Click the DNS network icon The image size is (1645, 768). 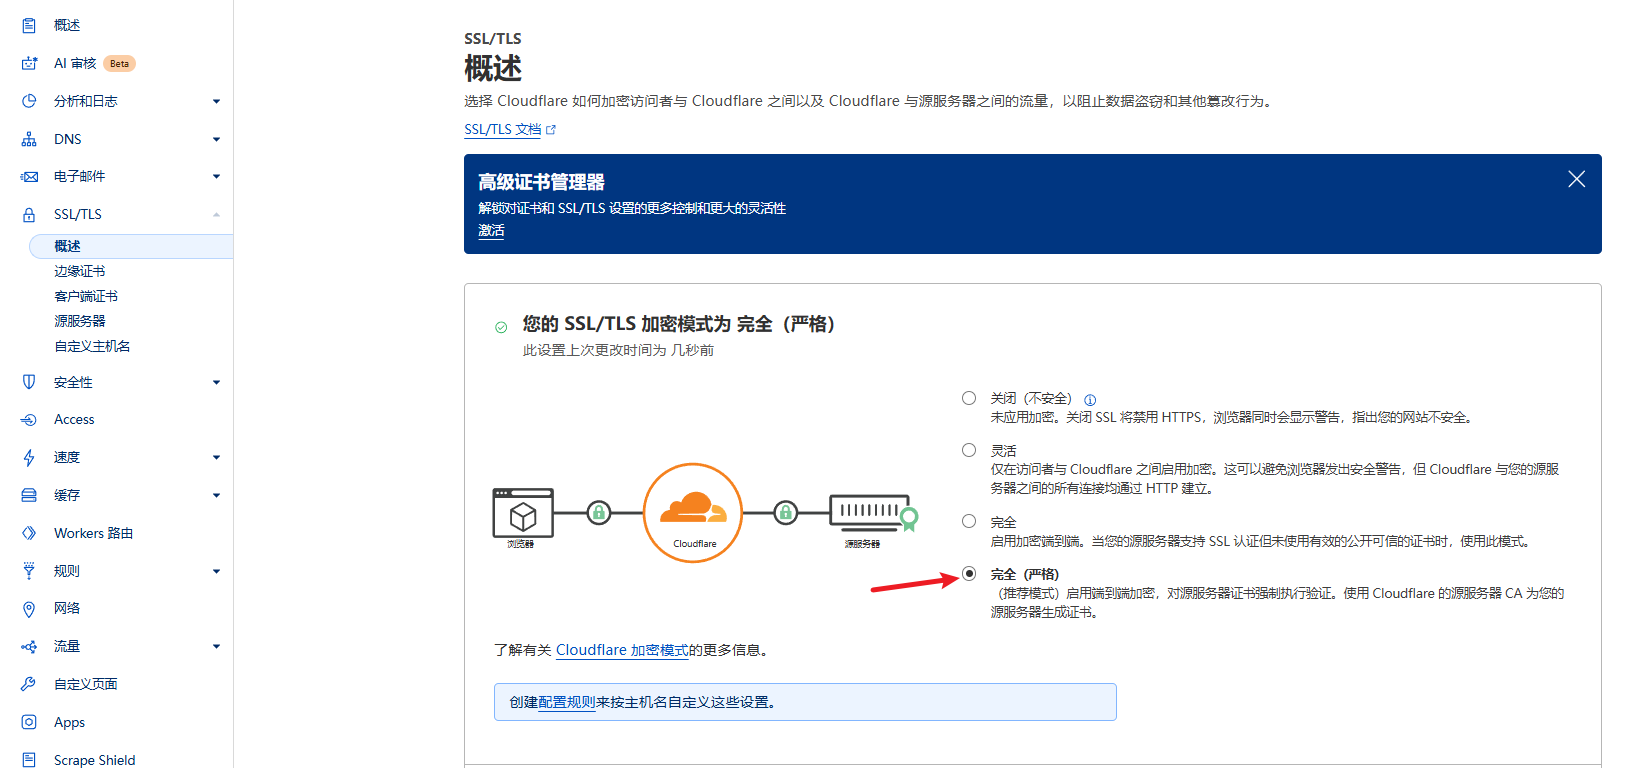29,139
